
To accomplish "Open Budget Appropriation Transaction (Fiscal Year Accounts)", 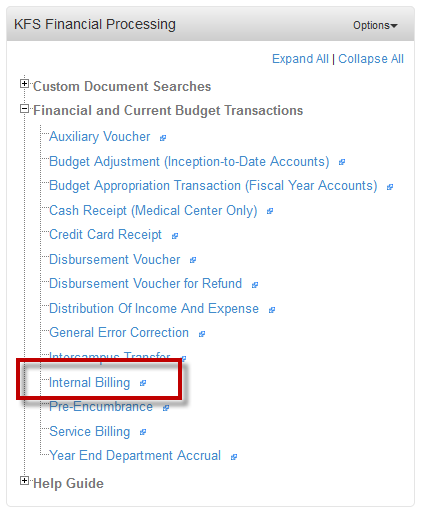I will [x=213, y=186].
